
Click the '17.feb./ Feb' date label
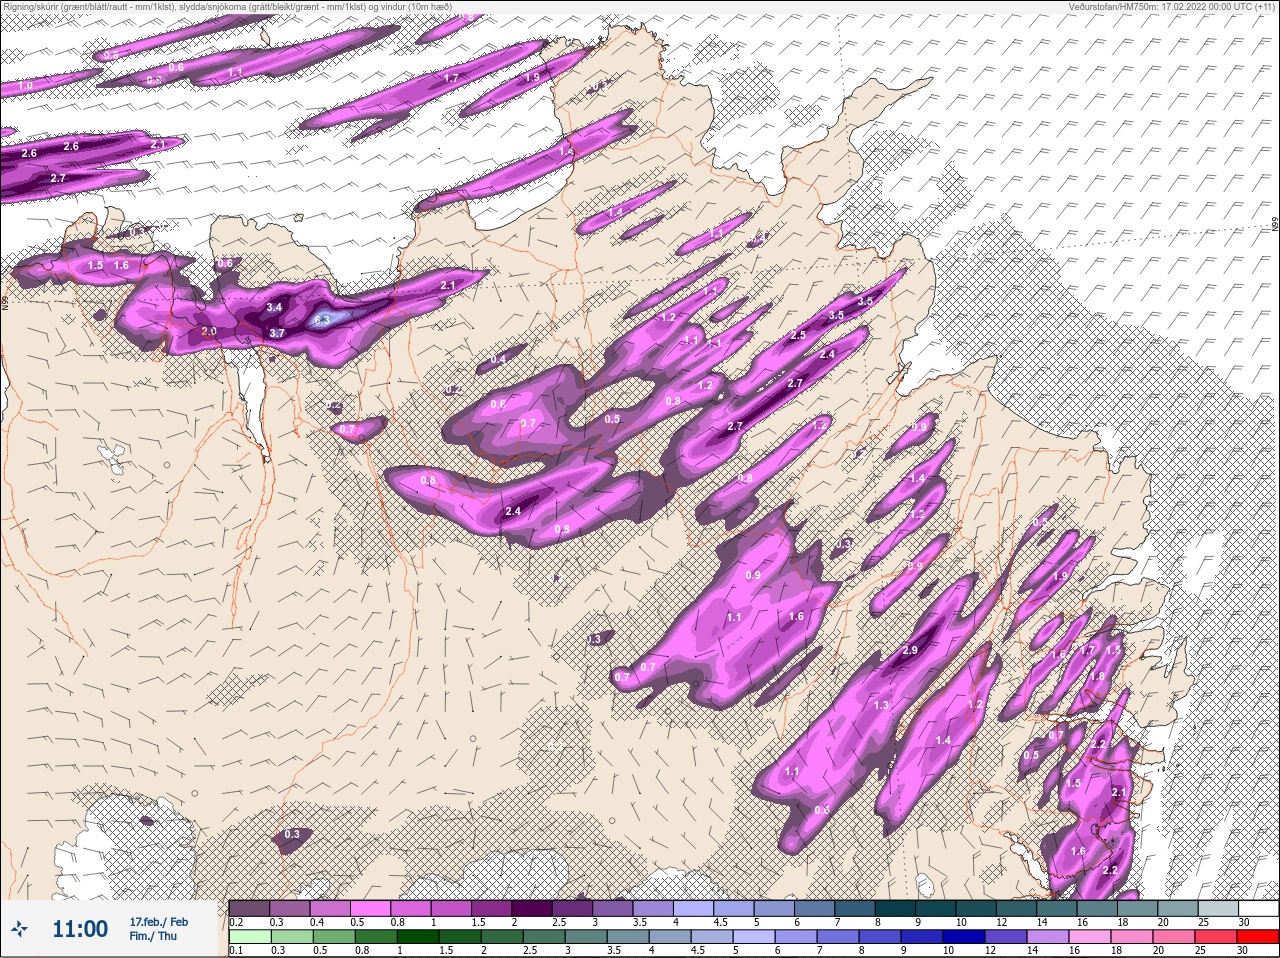pos(158,921)
